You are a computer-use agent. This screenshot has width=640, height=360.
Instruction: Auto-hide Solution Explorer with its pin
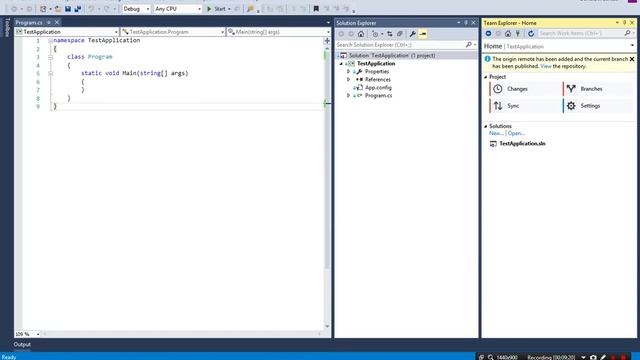pos(466,23)
